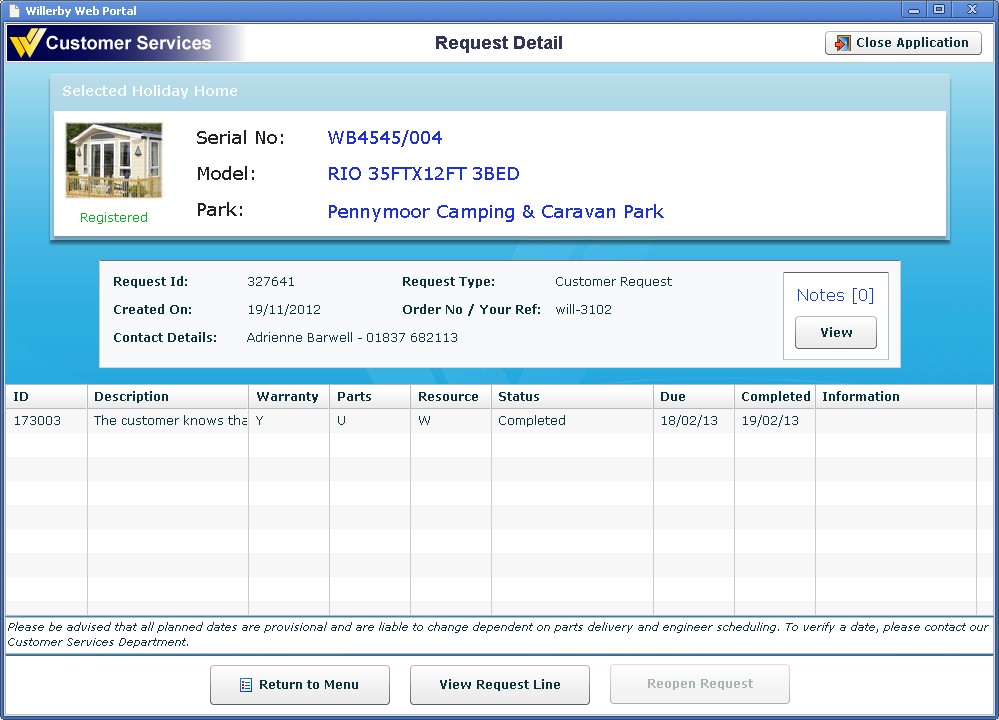The width and height of the screenshot is (999, 720).
Task: Click the serial number WB4545/004
Action: point(384,138)
